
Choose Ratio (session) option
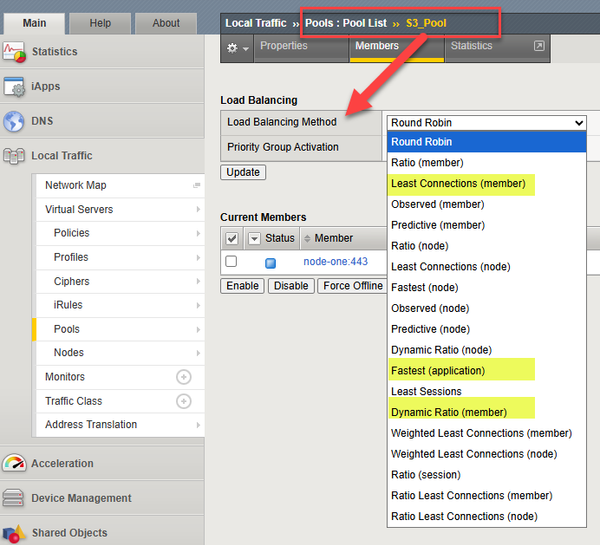[x=486, y=475]
